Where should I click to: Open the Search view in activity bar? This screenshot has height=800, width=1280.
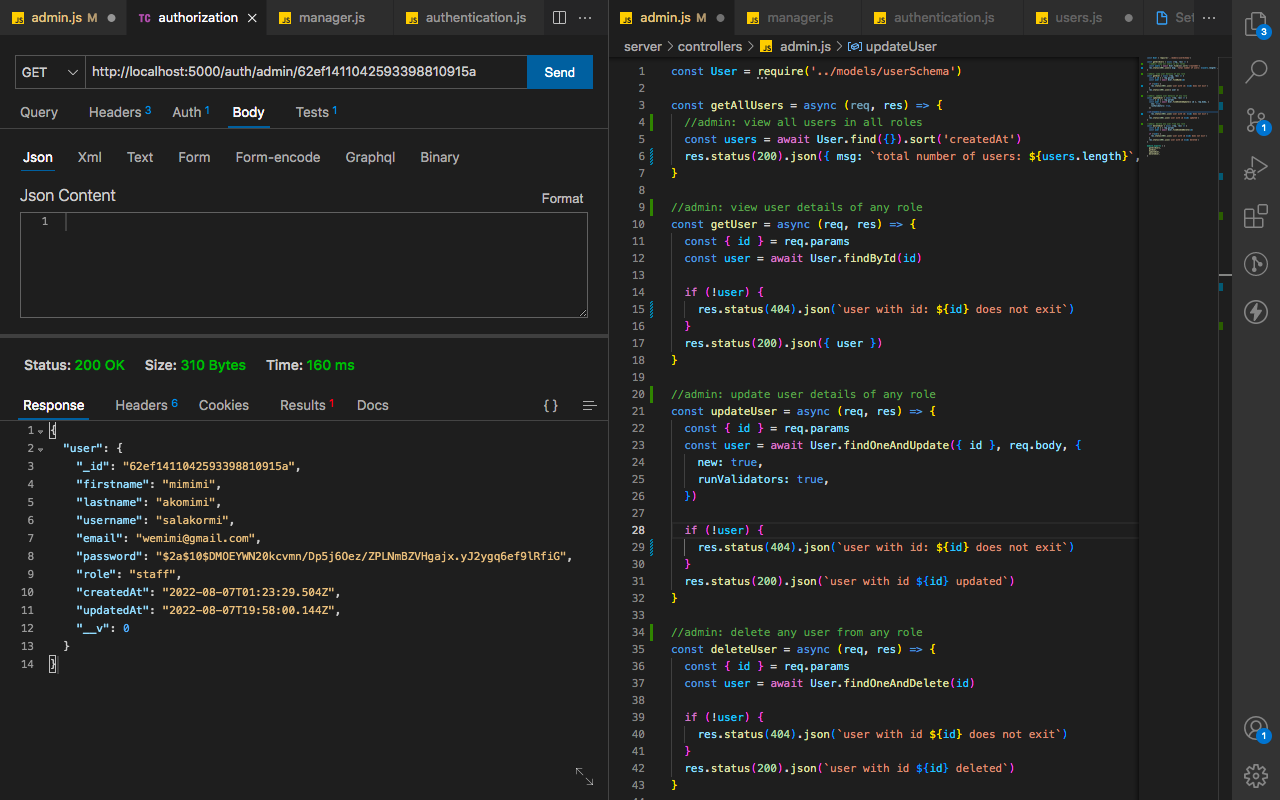tap(1255, 72)
